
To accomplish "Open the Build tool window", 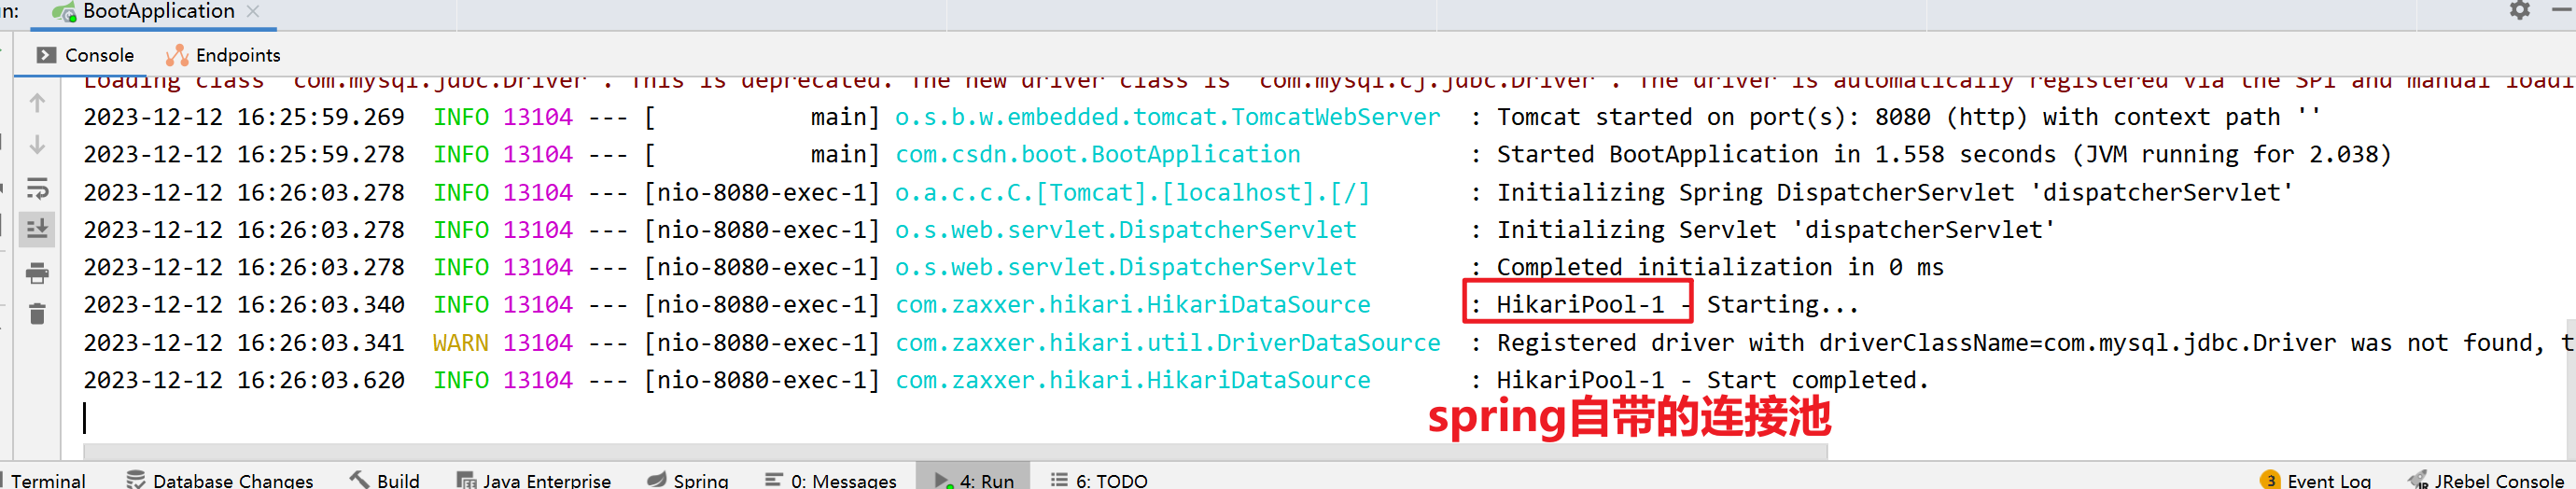I will click(x=385, y=480).
